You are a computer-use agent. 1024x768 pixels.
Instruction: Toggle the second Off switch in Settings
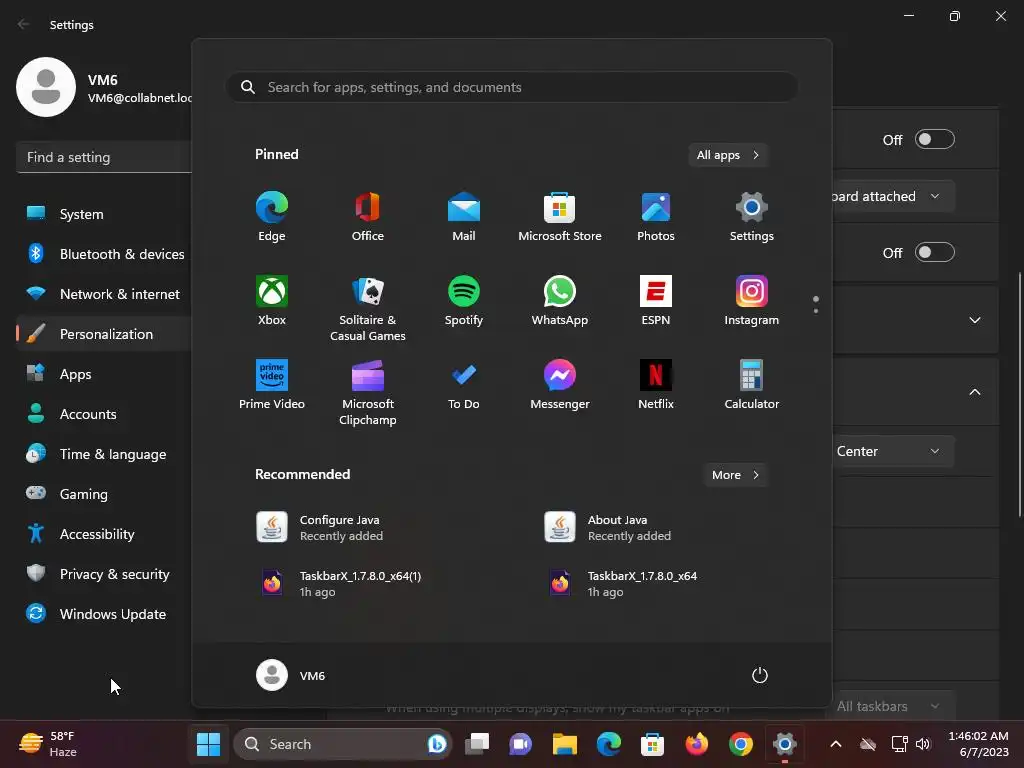click(935, 252)
